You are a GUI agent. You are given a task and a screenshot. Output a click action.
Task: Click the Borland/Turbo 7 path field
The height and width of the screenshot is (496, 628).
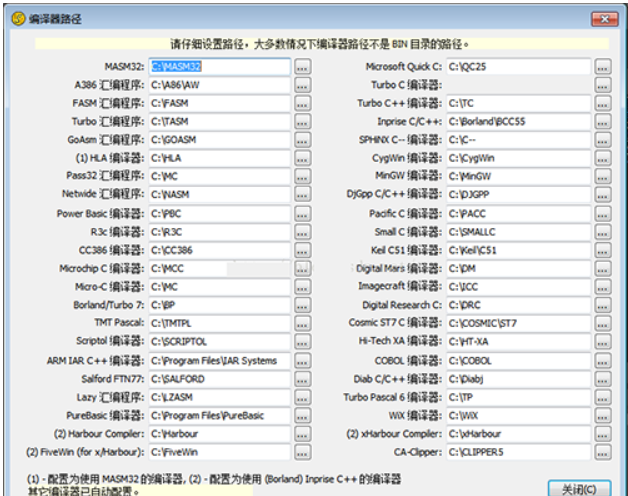(220, 305)
